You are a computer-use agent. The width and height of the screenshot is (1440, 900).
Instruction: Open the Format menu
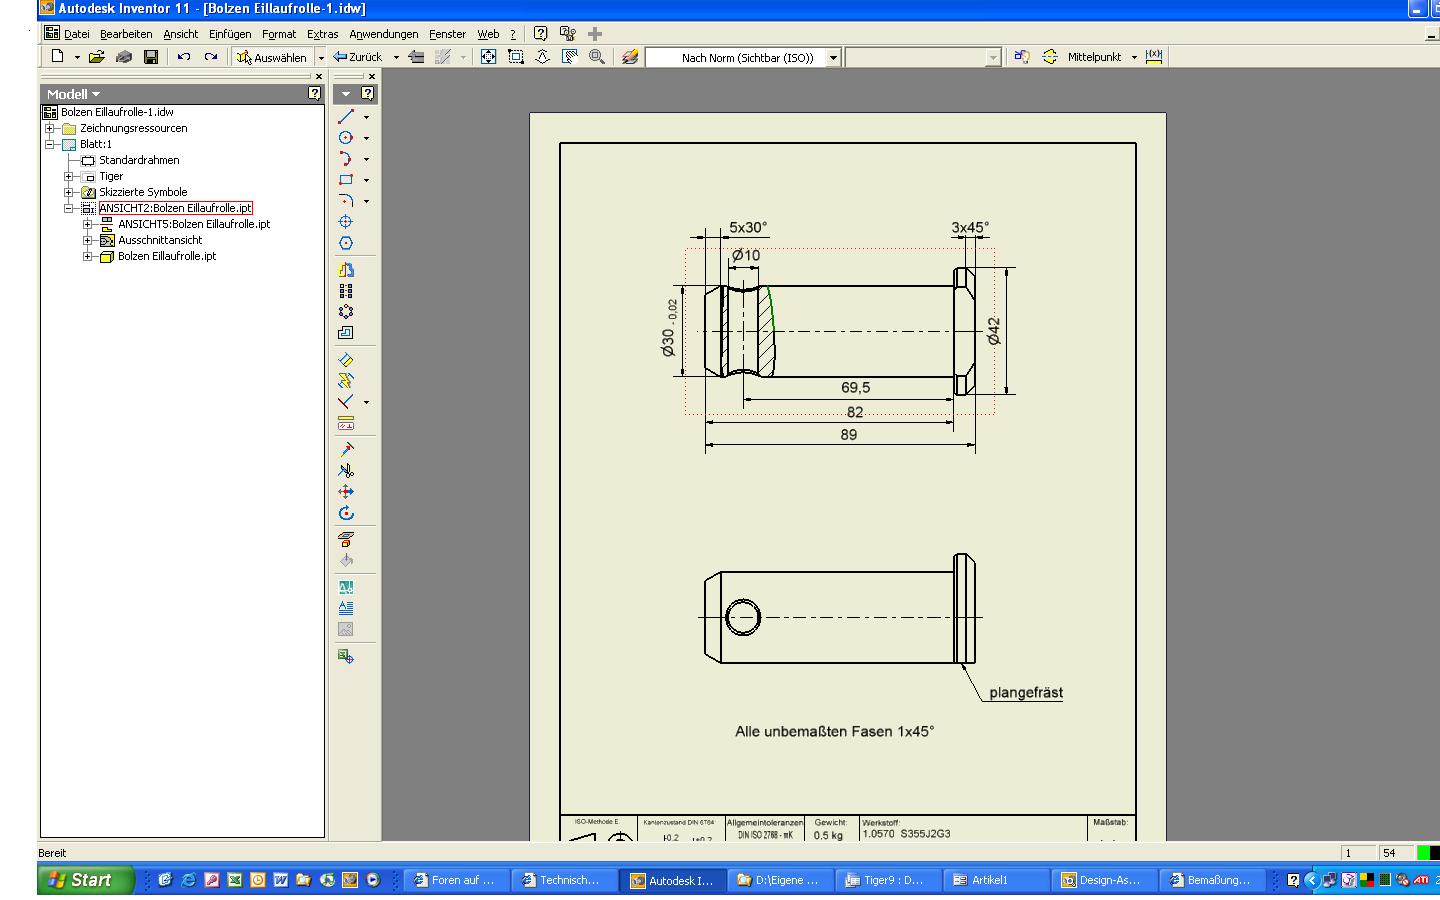pyautogui.click(x=278, y=33)
